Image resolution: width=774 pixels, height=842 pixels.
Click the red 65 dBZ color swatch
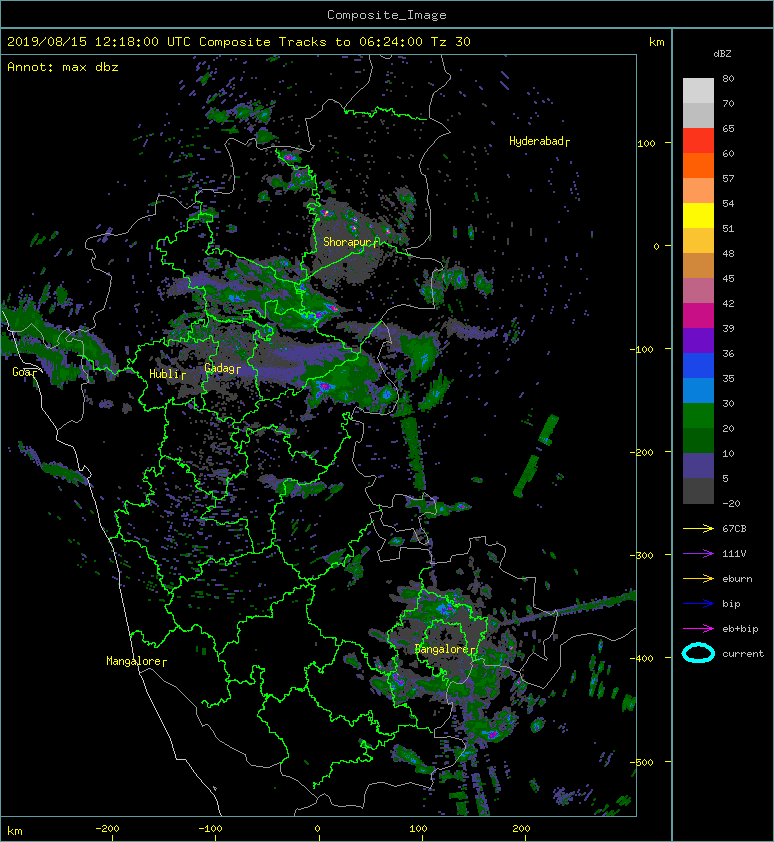698,140
